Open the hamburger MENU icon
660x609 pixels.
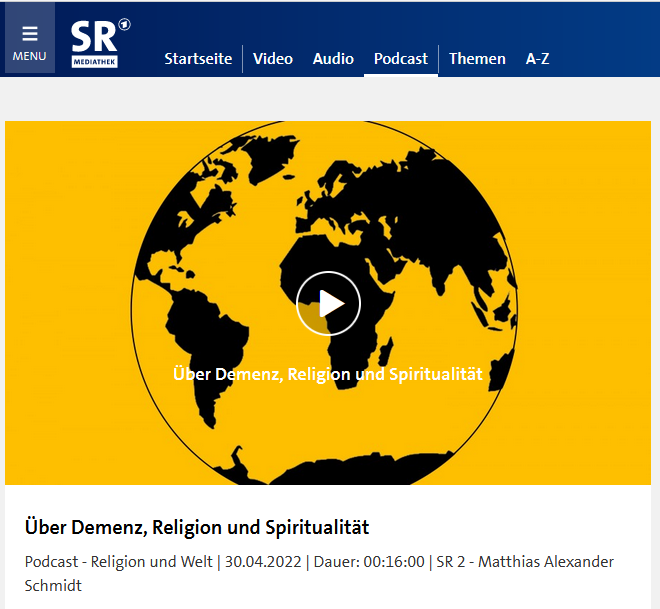[30, 33]
